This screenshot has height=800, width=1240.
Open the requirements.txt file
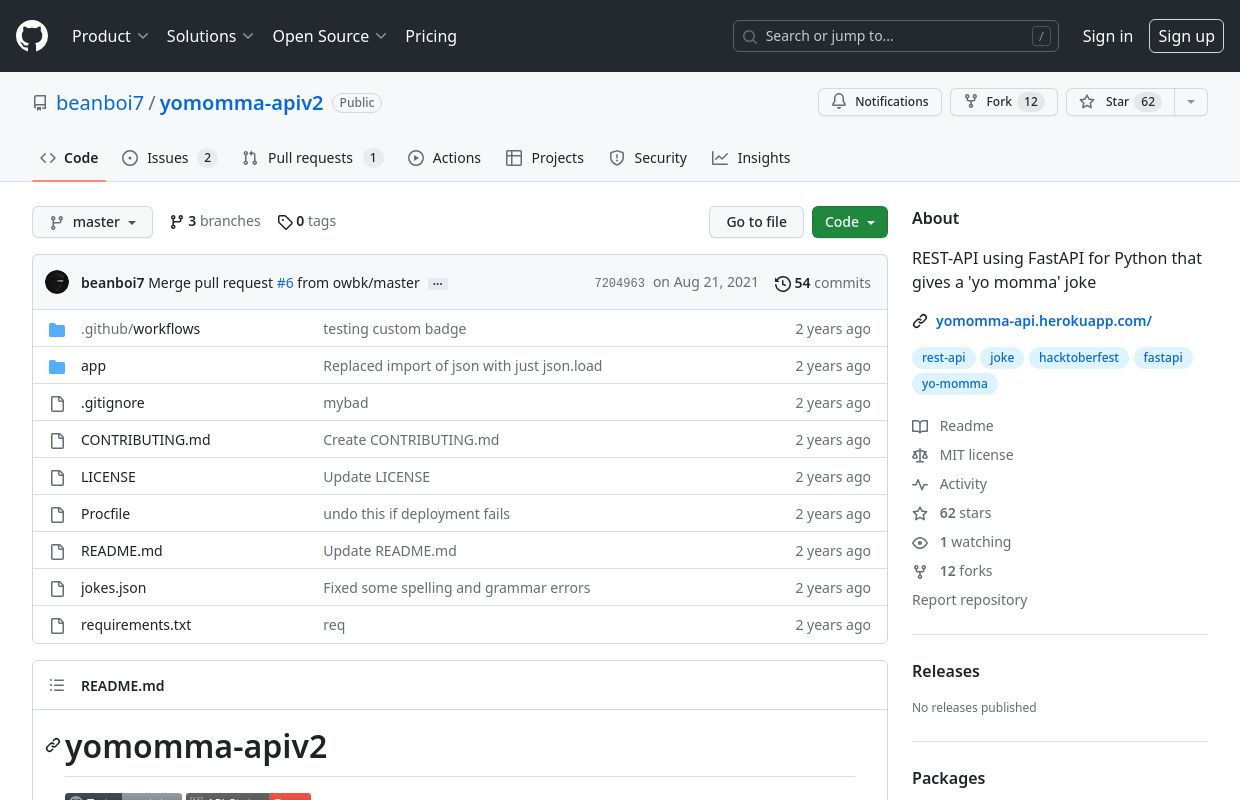click(136, 625)
